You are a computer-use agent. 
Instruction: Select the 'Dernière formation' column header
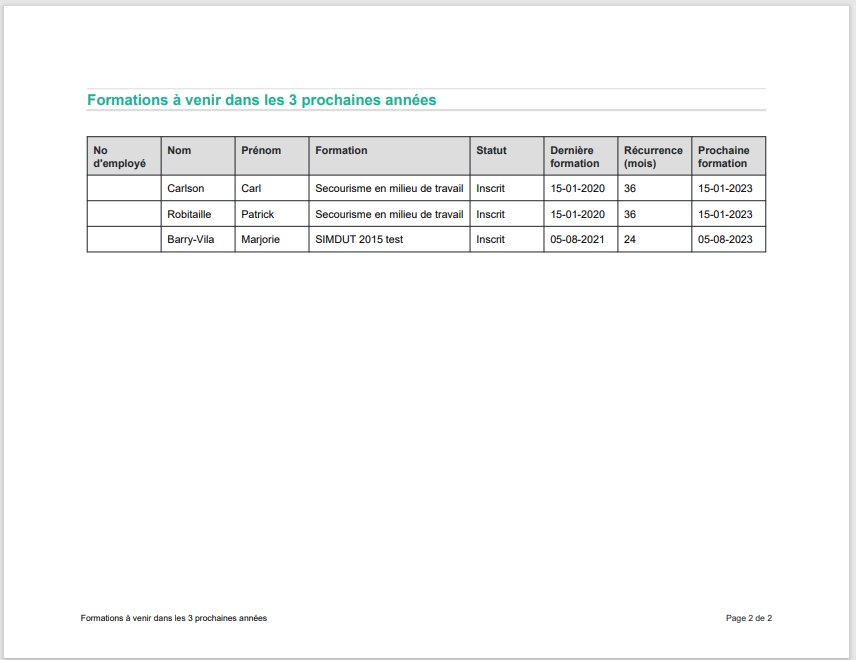581,156
